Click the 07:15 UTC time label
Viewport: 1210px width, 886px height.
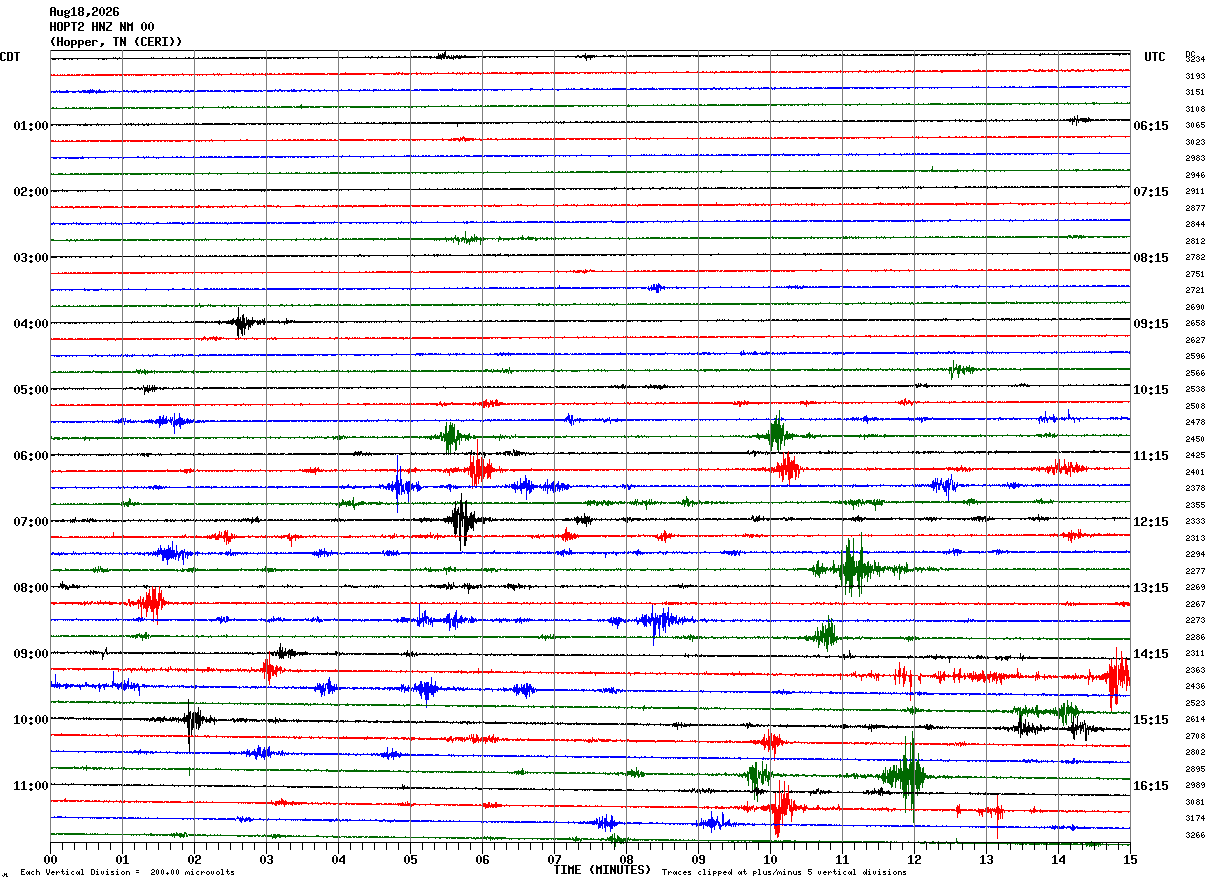tap(1151, 192)
